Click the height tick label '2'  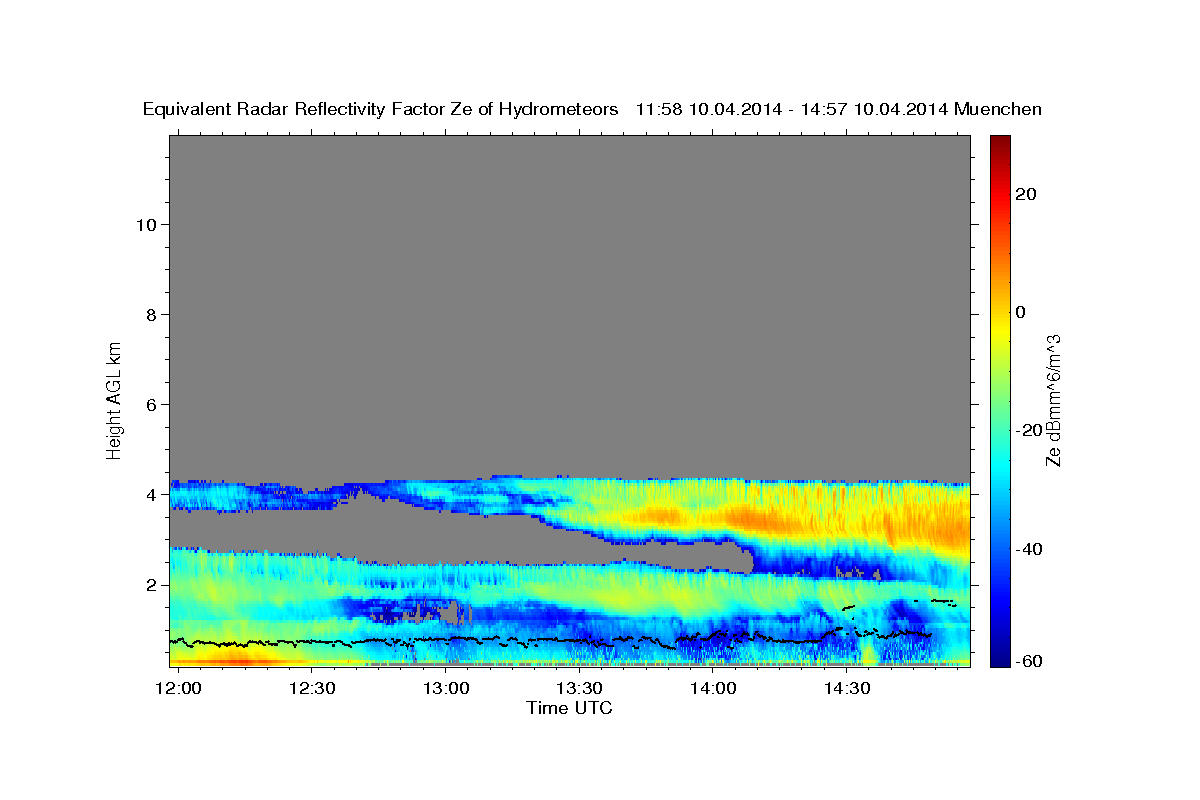tap(149, 584)
